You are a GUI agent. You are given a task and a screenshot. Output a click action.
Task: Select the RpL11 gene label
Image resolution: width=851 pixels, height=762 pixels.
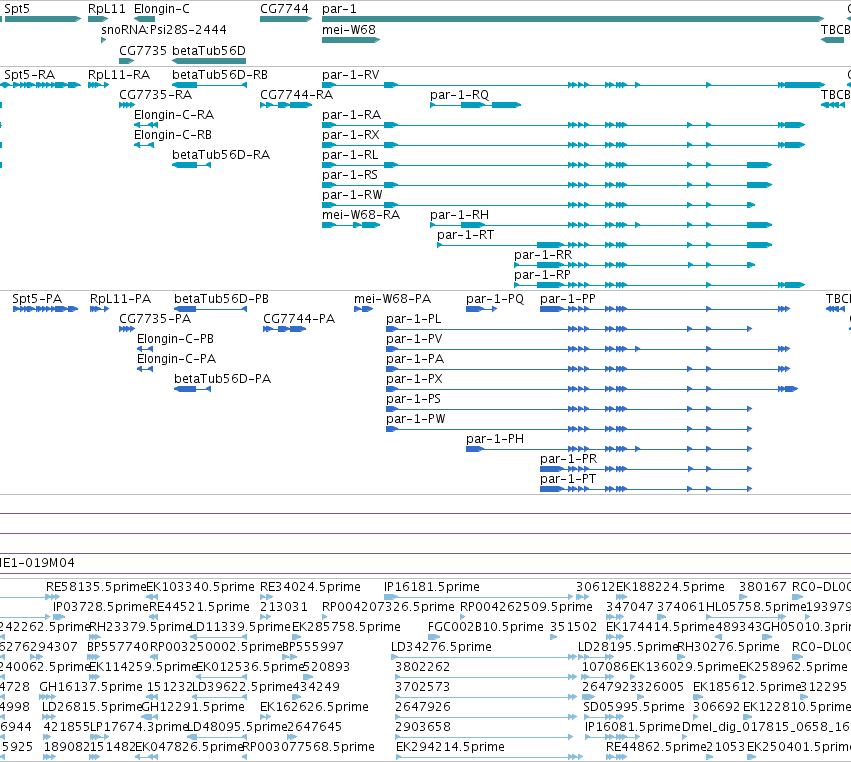click(x=107, y=9)
